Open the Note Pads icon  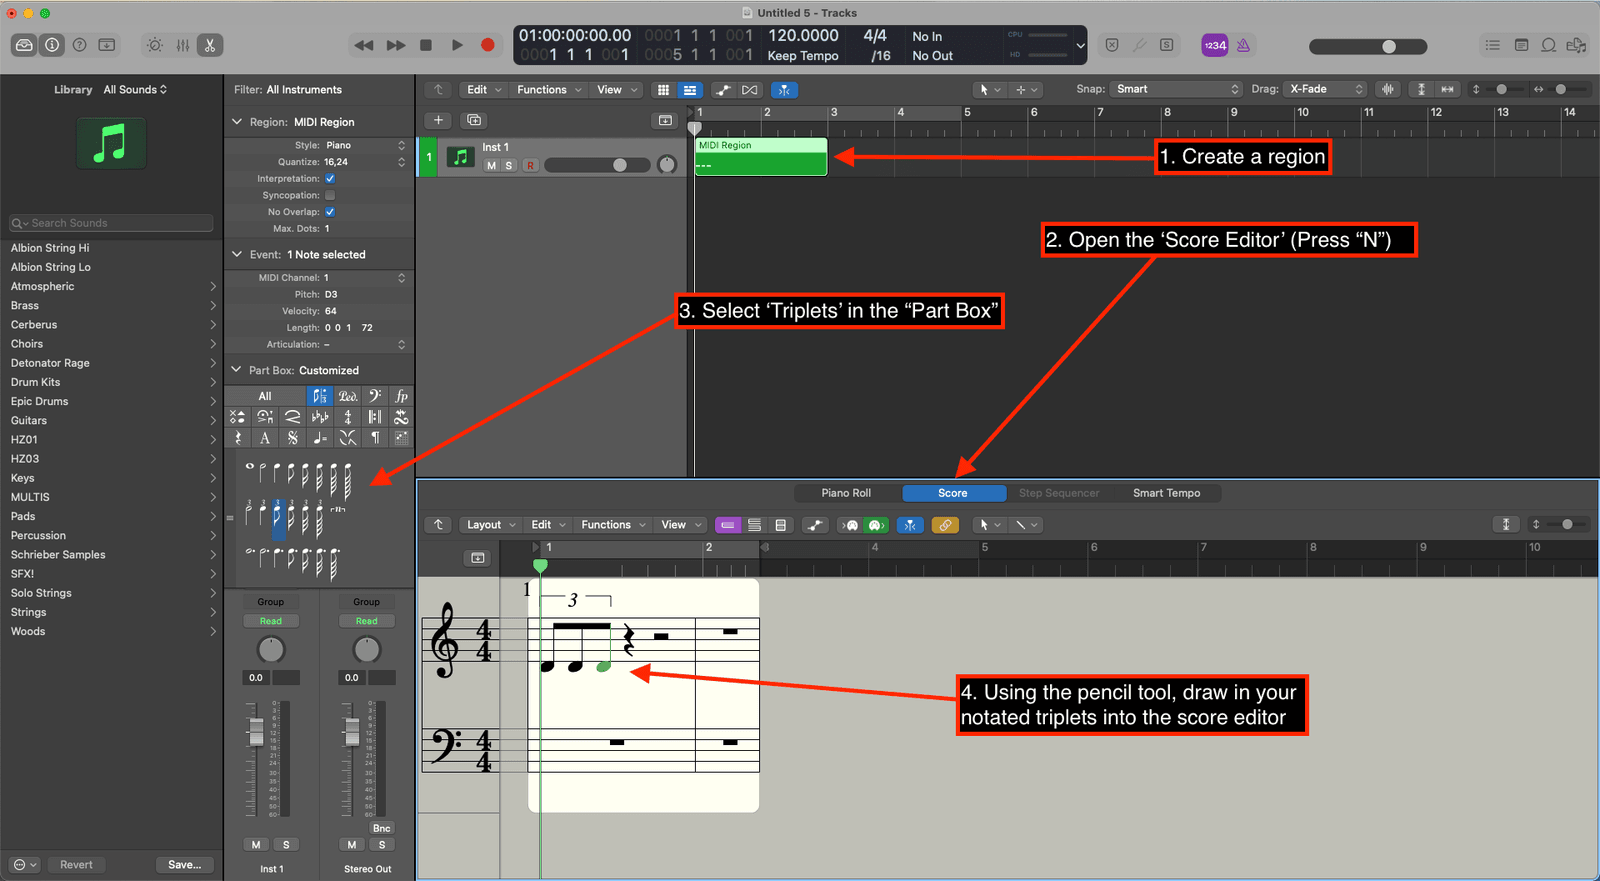(x=1521, y=45)
